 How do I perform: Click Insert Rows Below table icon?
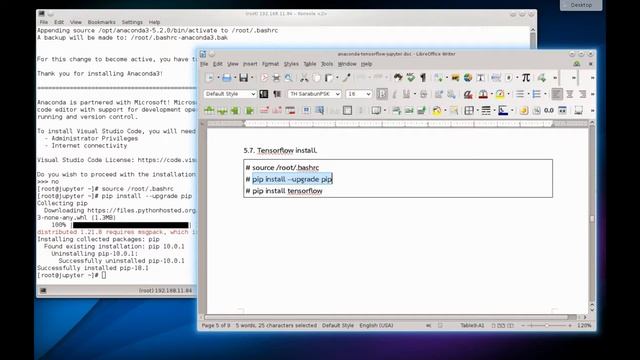222,110
